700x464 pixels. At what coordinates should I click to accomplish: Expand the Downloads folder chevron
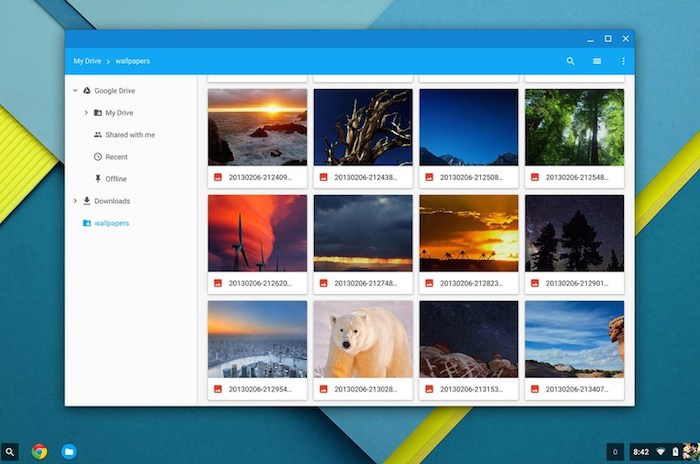tap(75, 201)
